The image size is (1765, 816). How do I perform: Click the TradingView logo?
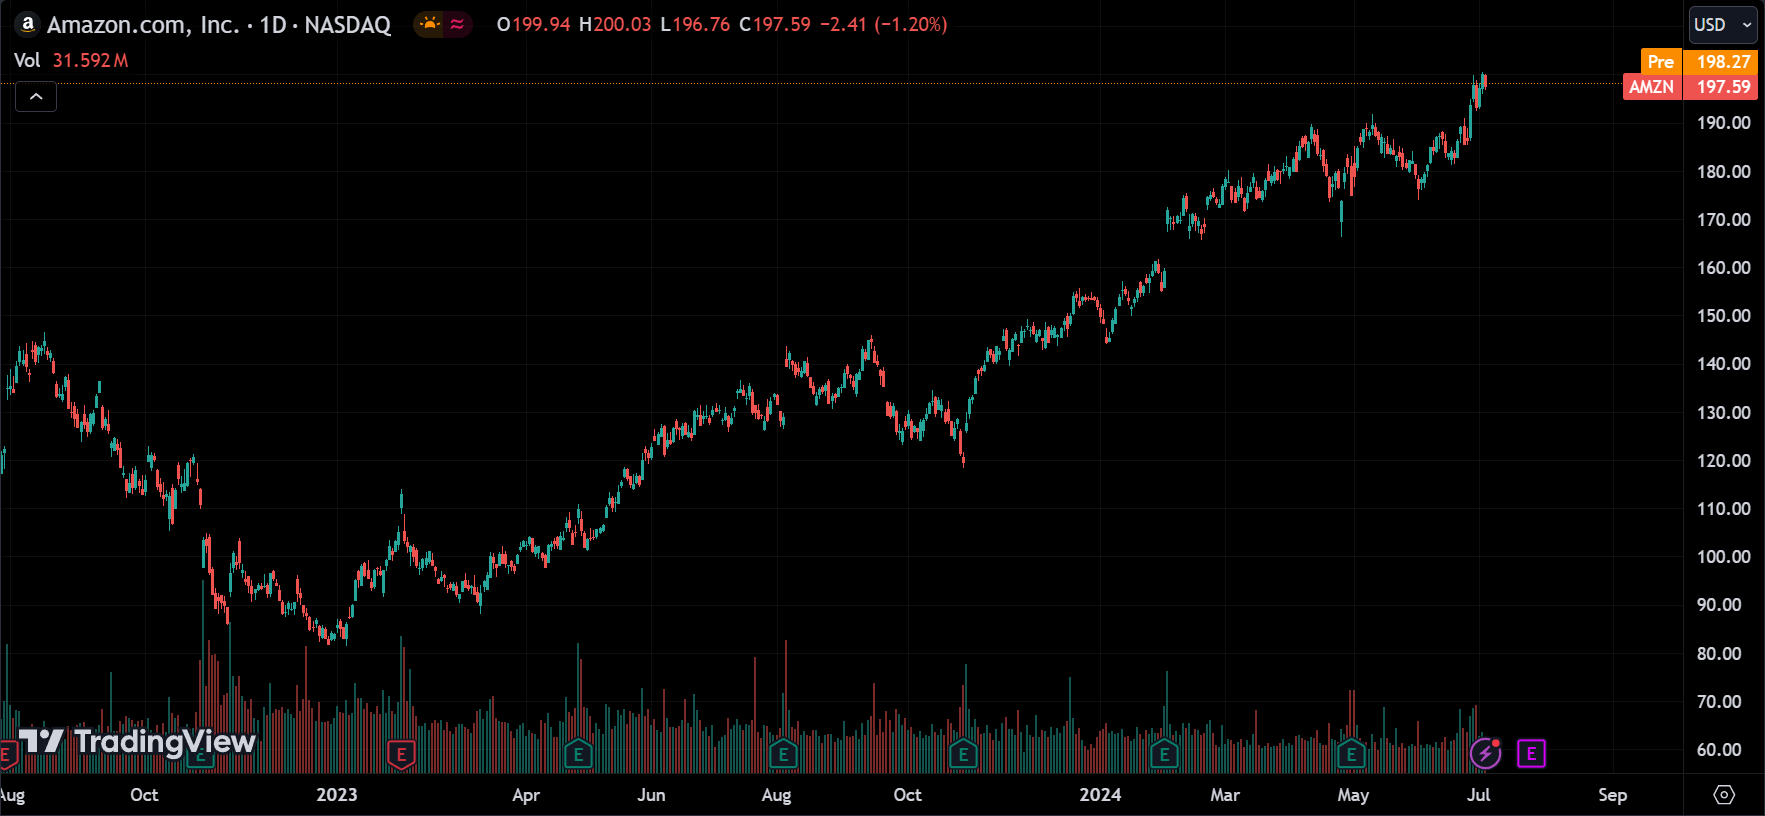(137, 741)
